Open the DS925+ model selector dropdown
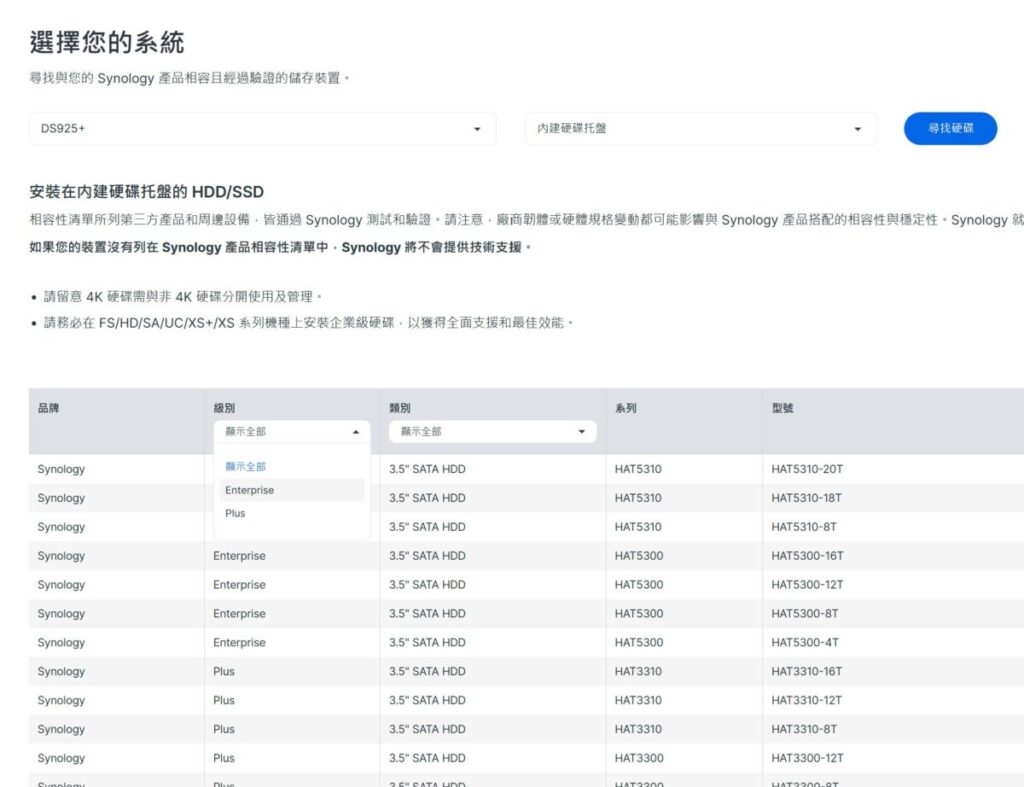The width and height of the screenshot is (1024, 787). (x=262, y=129)
